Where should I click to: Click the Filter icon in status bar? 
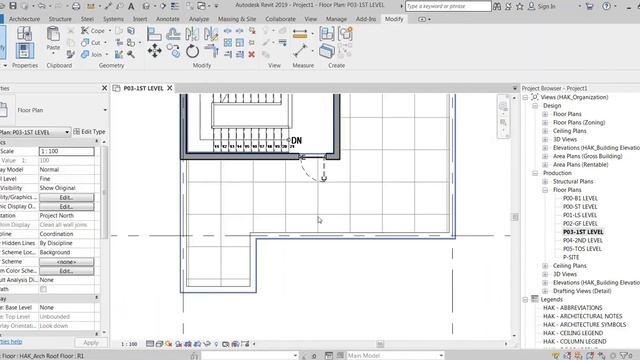coord(625,356)
